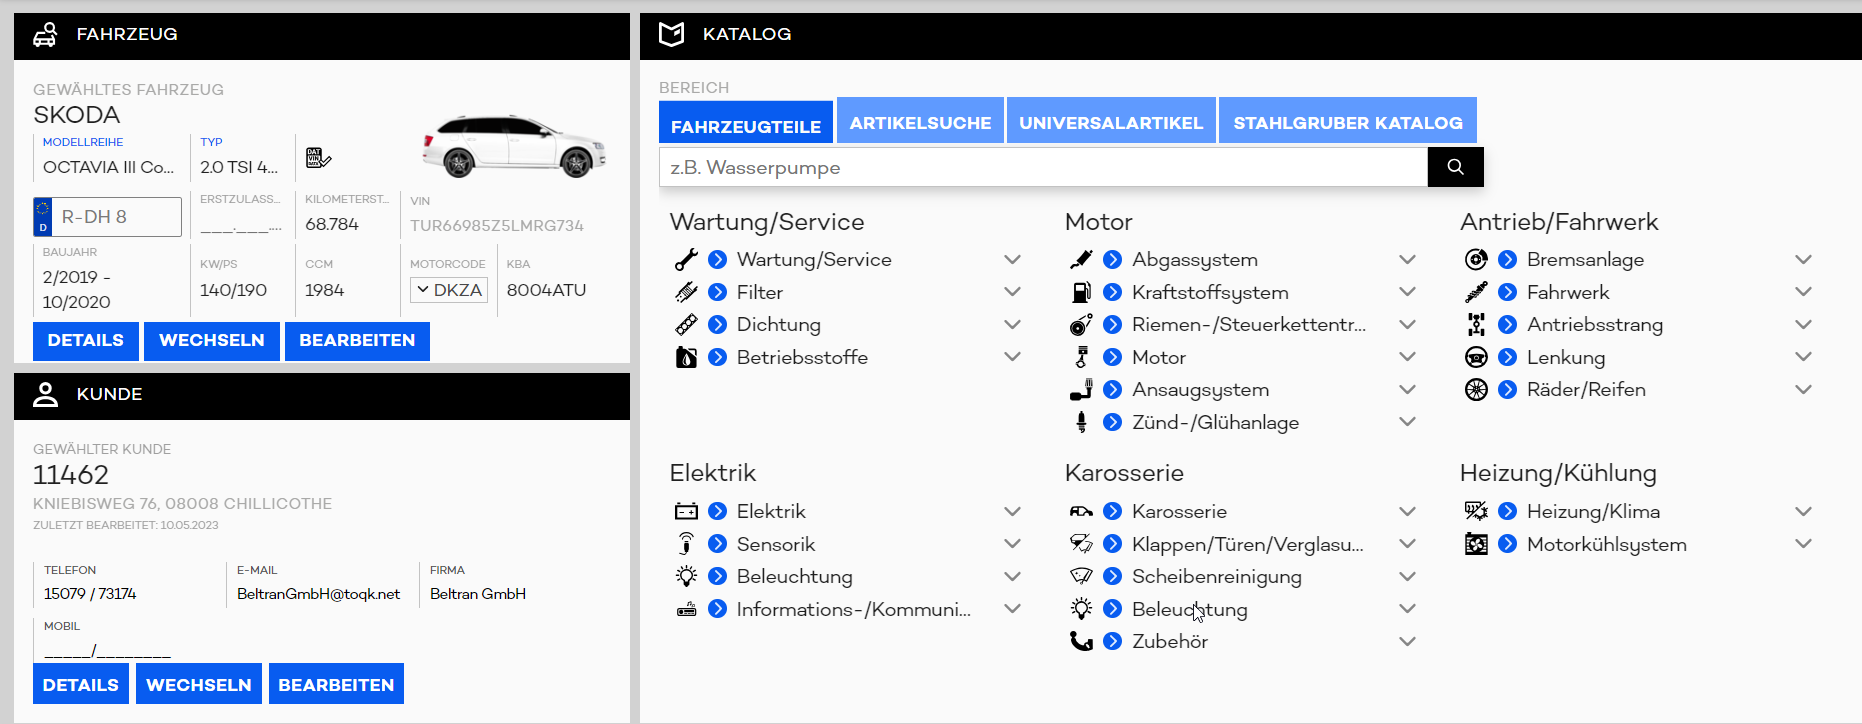Open the Dichtung category link
This screenshot has width=1862, height=724.
(779, 325)
